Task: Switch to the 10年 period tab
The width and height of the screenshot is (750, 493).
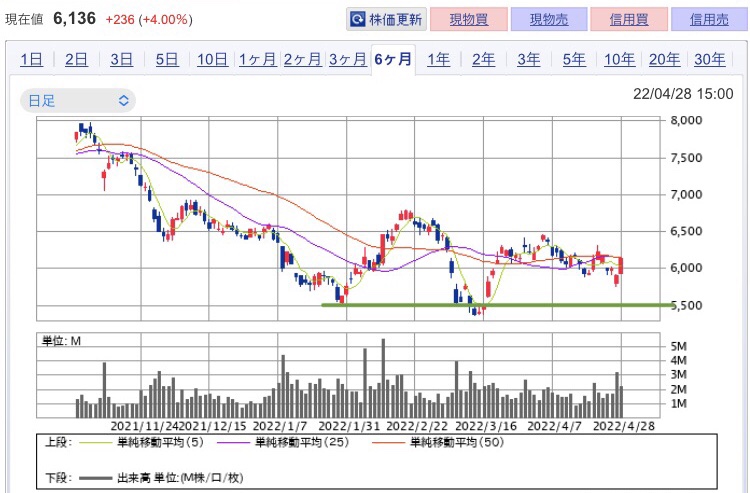Action: [619, 59]
